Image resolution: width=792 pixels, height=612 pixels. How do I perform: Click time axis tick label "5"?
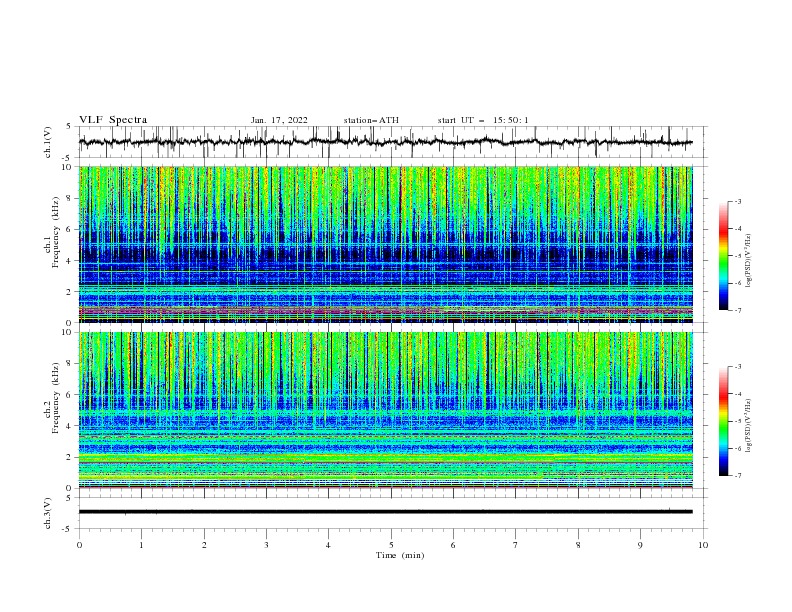[x=391, y=545]
